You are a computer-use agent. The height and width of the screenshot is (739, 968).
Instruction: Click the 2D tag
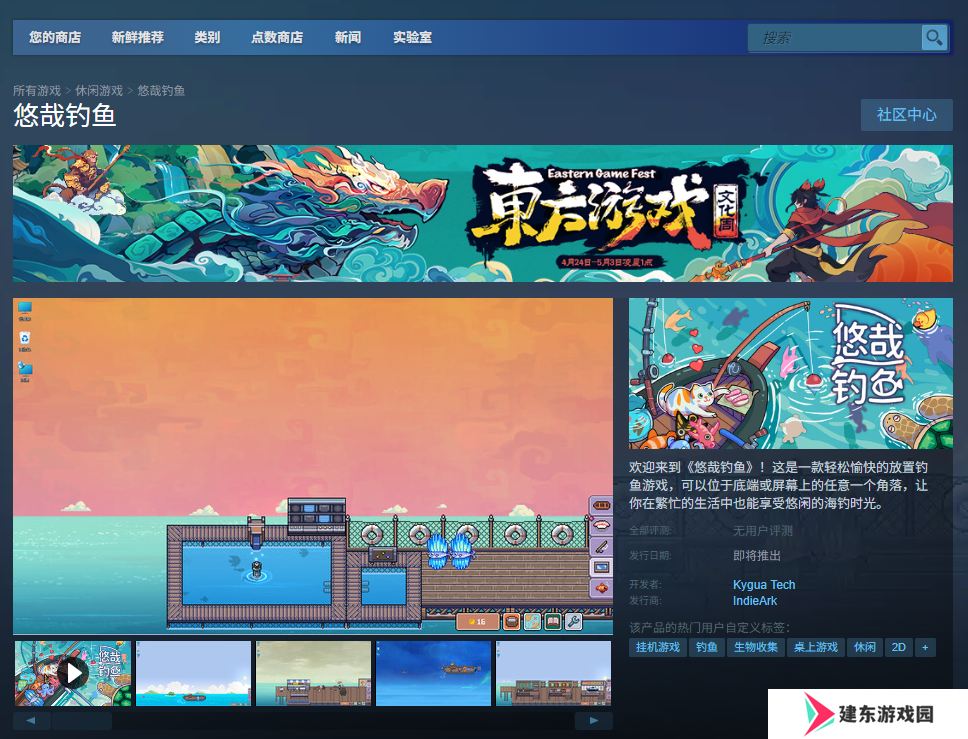coord(899,647)
